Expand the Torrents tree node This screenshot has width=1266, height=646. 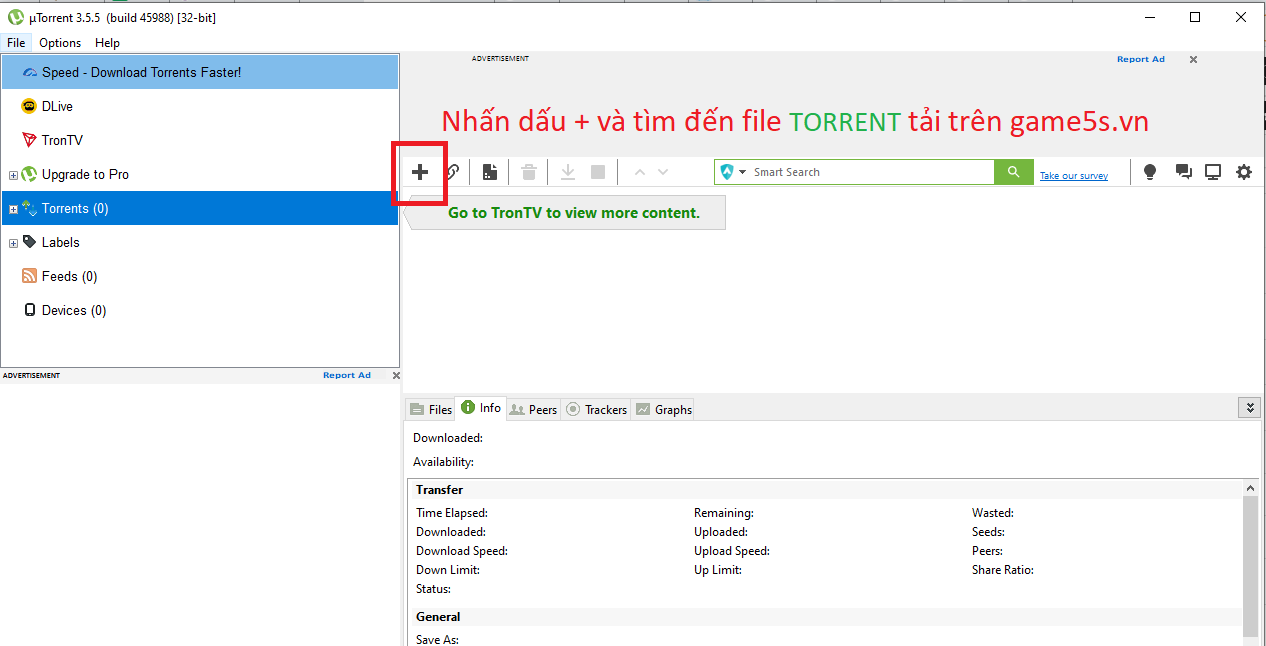coord(13,209)
